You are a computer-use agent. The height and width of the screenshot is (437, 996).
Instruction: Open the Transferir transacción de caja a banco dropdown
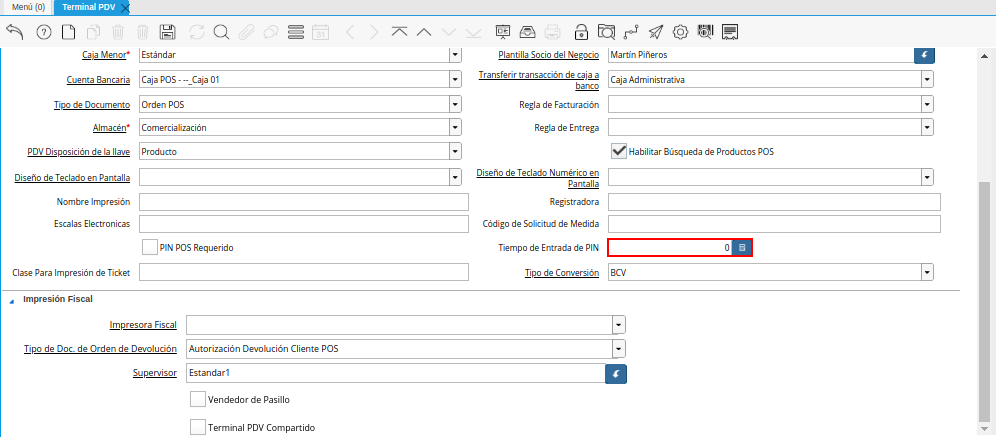pos(928,79)
